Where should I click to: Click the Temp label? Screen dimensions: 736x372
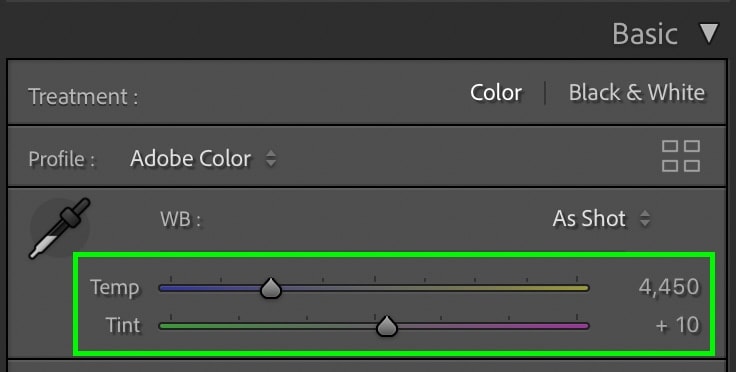click(x=115, y=288)
